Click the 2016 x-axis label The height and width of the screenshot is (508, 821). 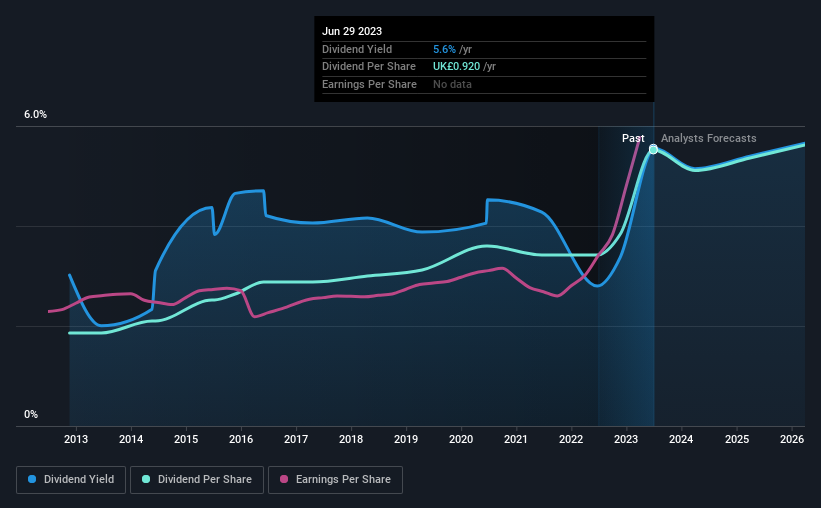click(x=241, y=439)
